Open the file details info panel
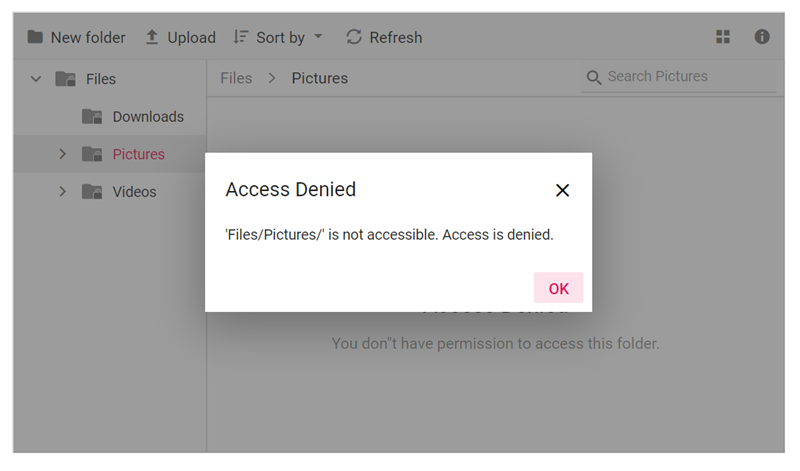 (x=762, y=37)
